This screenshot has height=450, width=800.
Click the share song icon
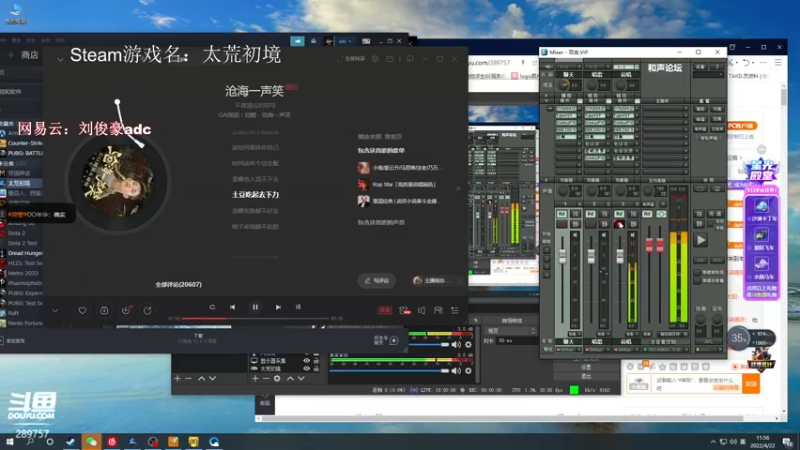pyautogui.click(x=147, y=310)
